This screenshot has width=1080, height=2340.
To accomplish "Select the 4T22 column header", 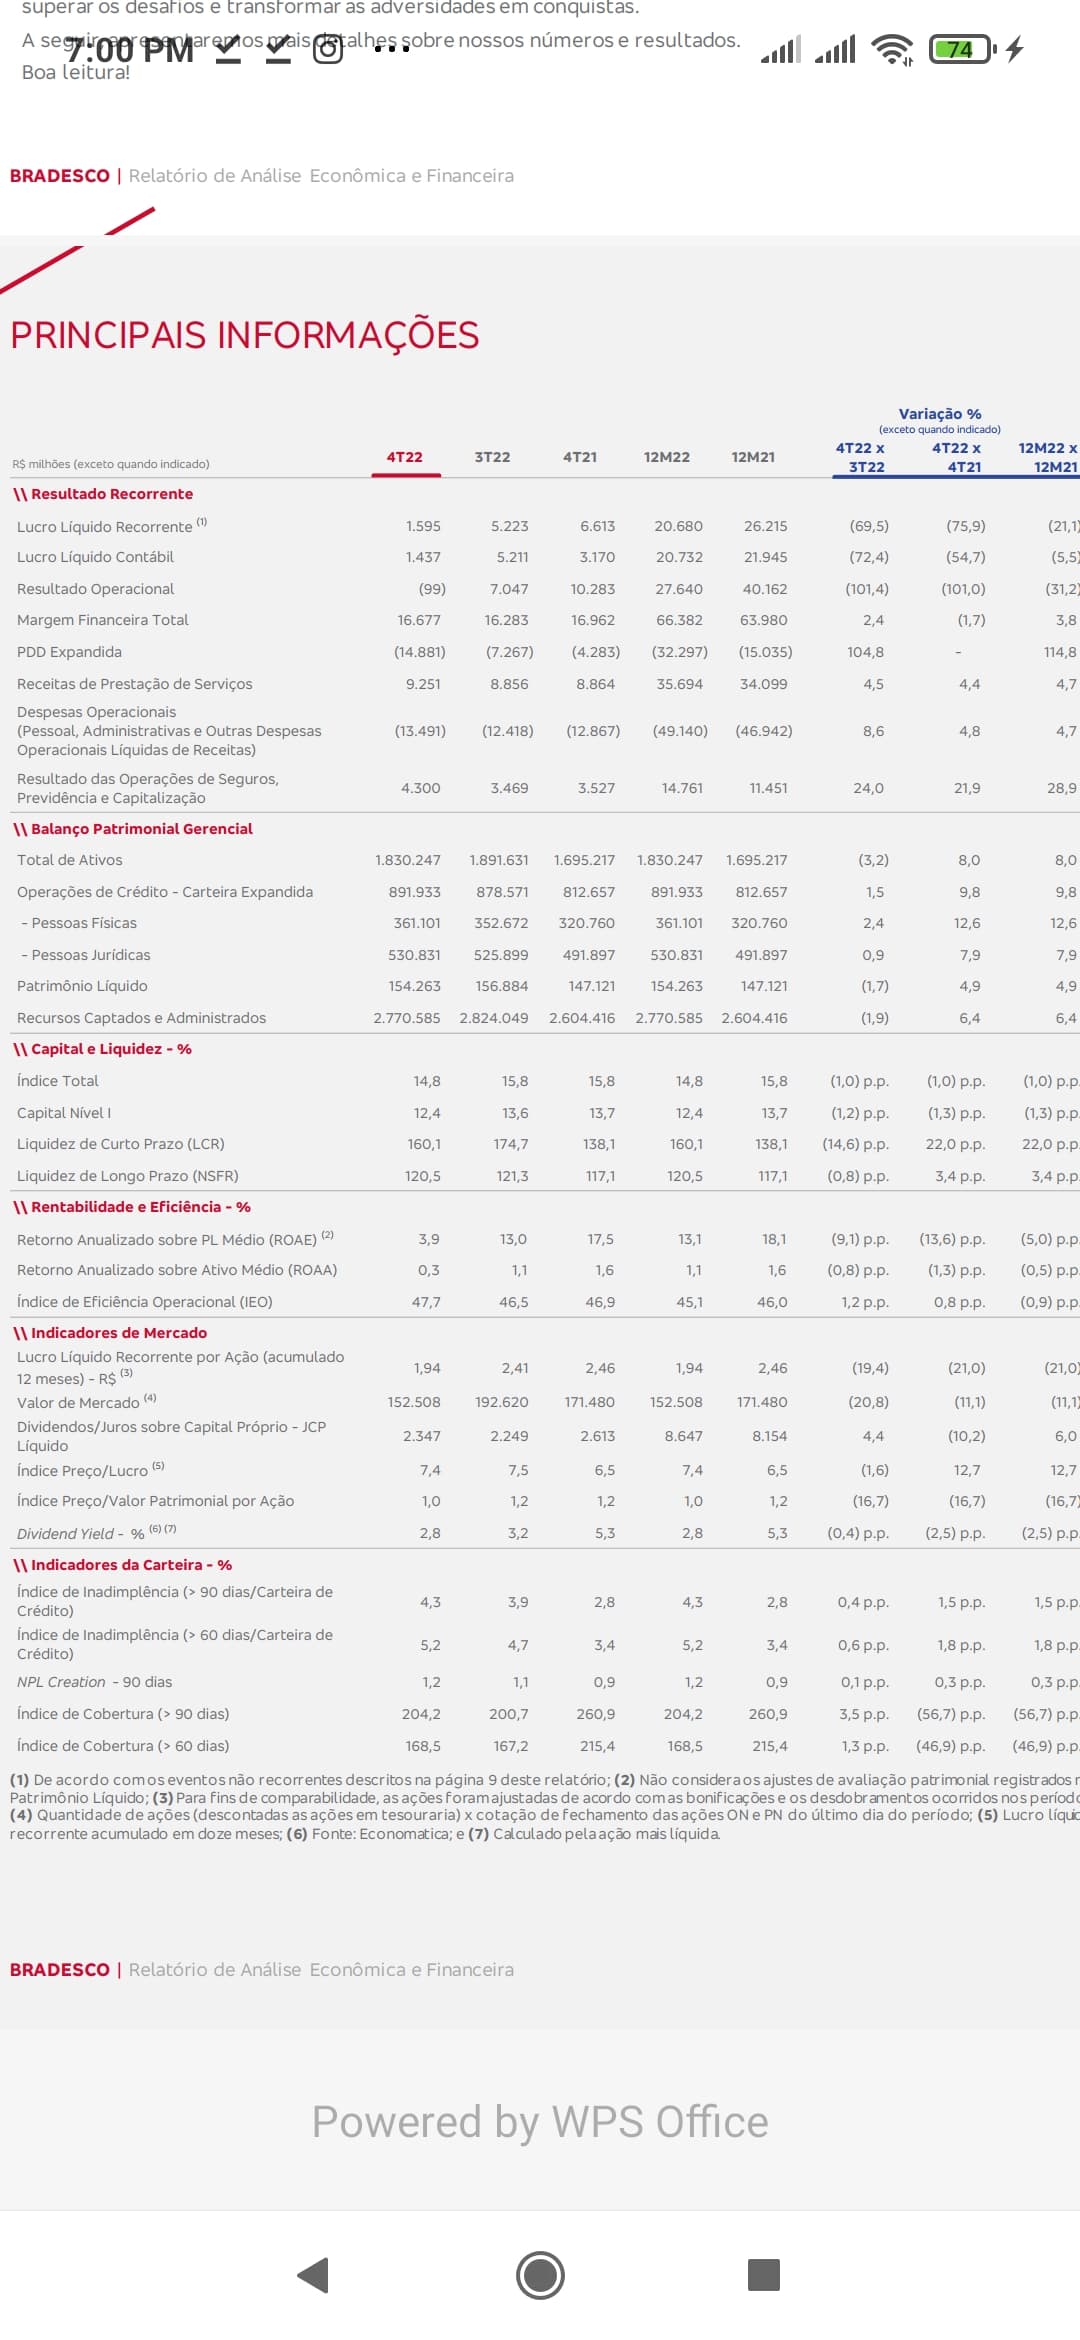I will click(405, 457).
